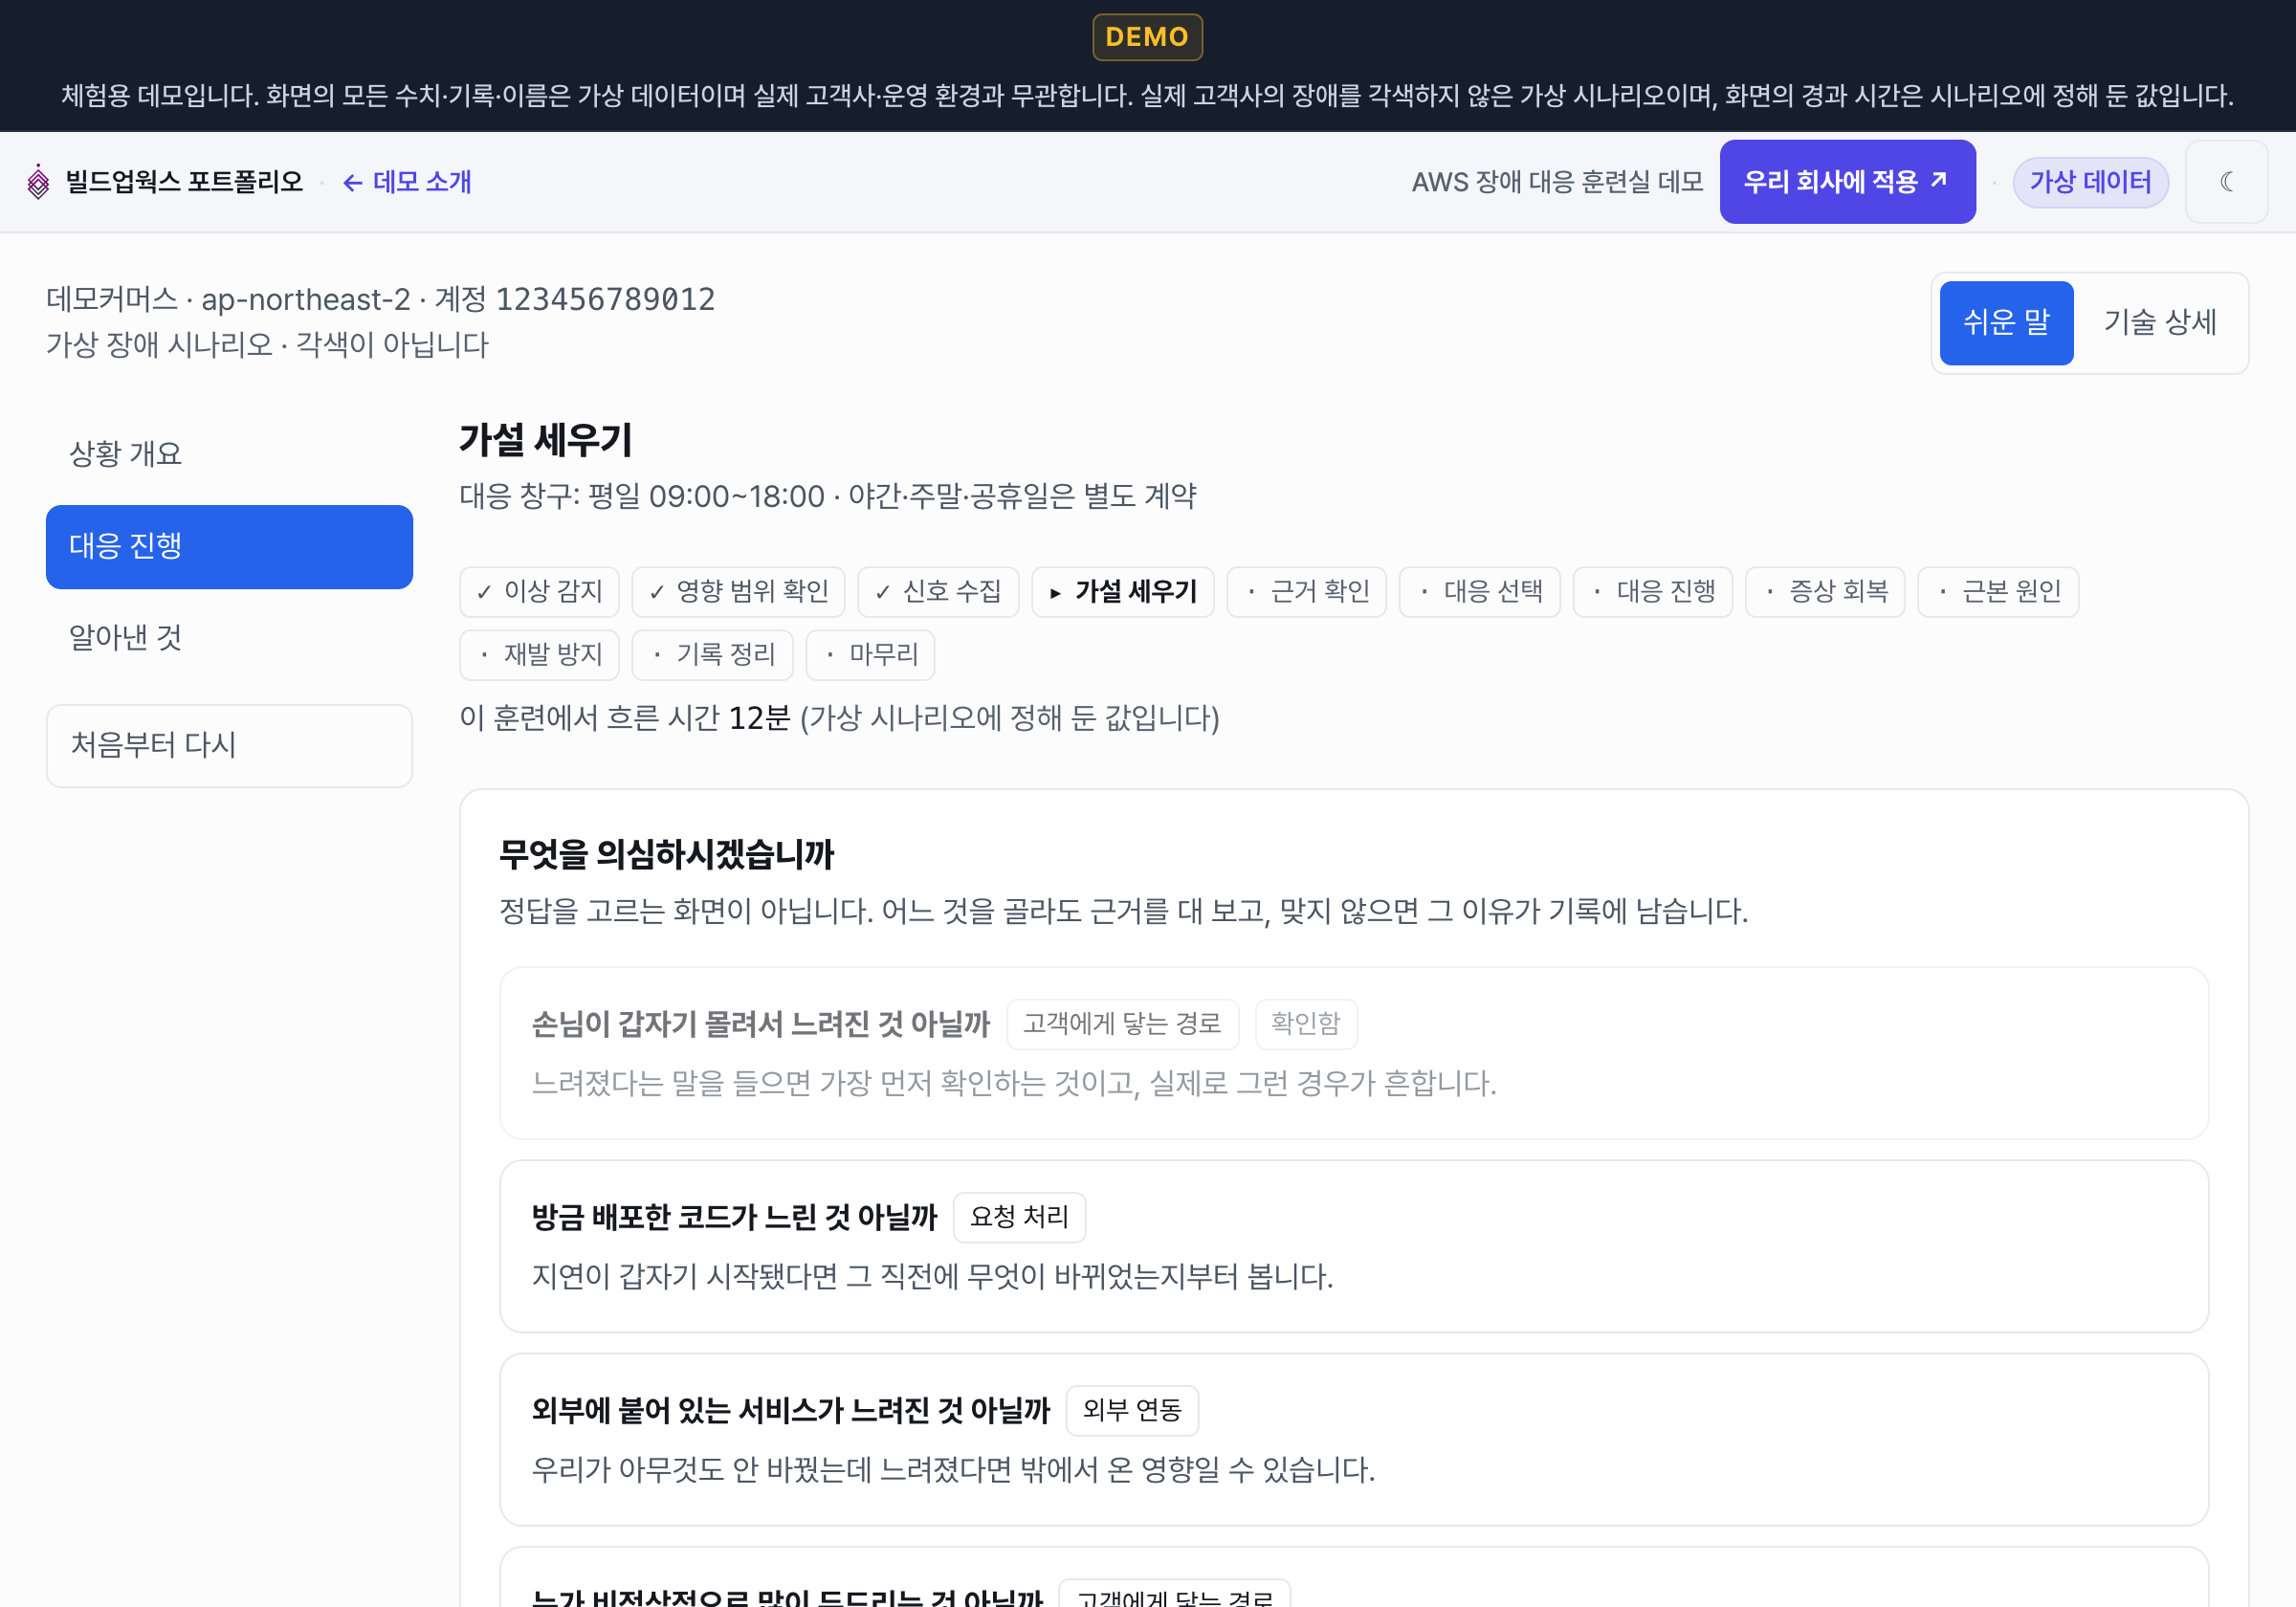
Task: Select the current 가설 세우기 step chip
Action: coord(1122,592)
